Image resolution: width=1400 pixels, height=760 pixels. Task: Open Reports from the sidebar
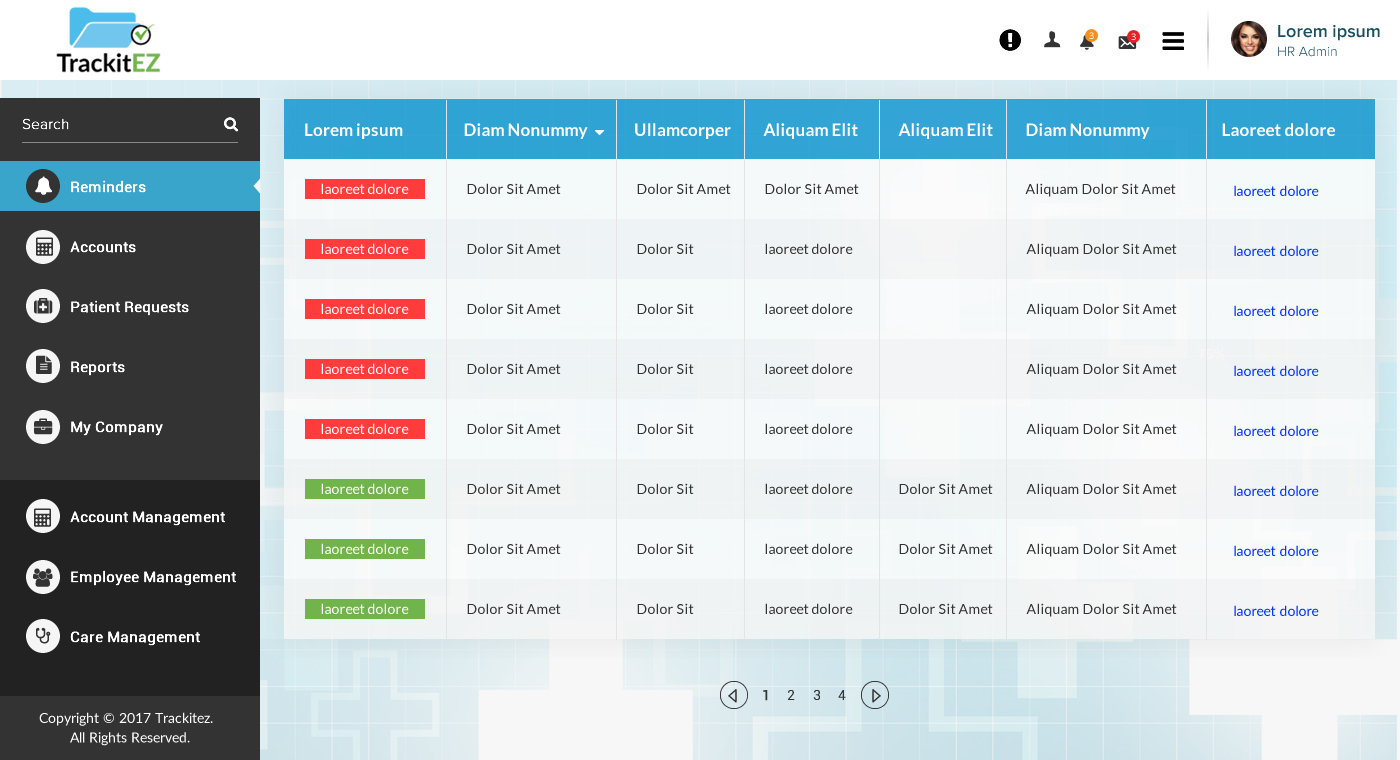[x=97, y=367]
